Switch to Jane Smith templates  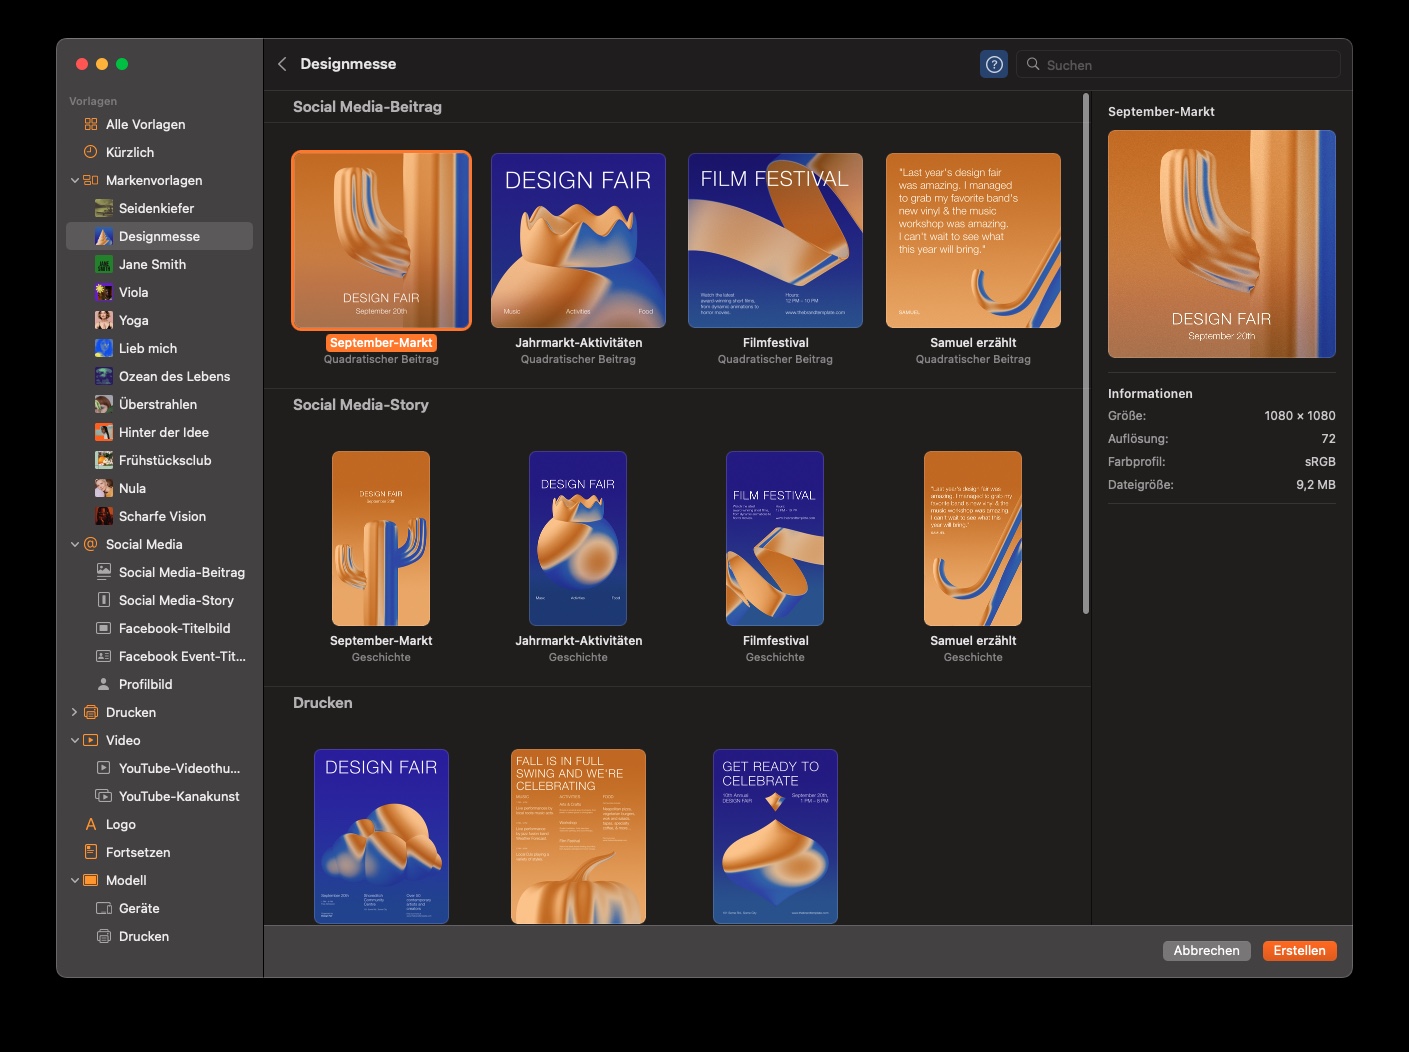tap(151, 264)
